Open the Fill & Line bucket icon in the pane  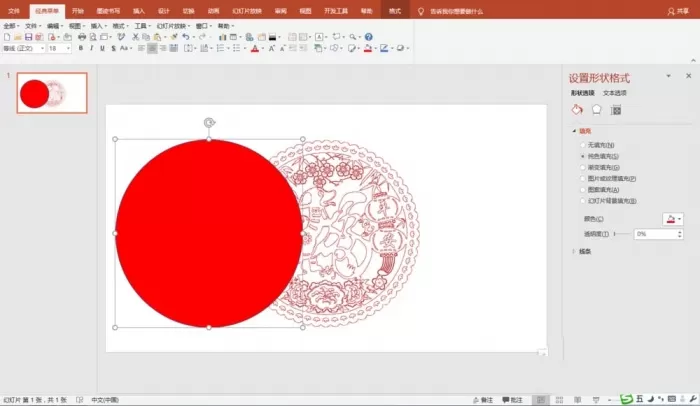coord(577,110)
